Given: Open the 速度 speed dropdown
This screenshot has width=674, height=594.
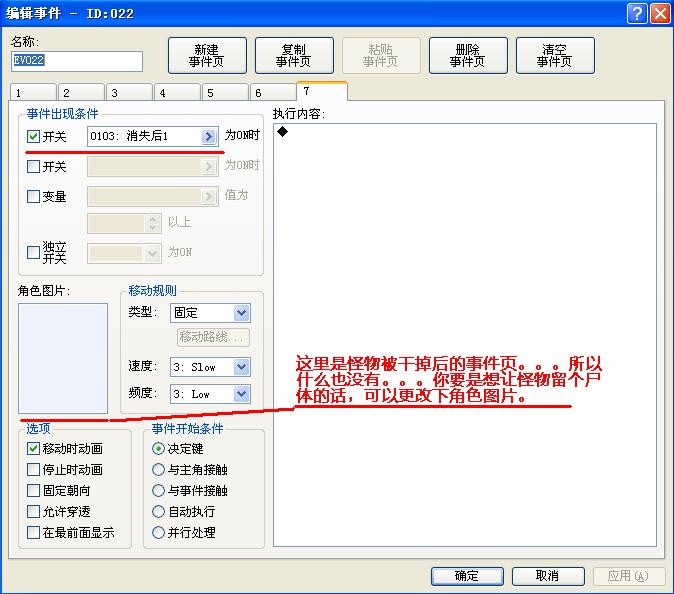Looking at the screenshot, I should (242, 367).
